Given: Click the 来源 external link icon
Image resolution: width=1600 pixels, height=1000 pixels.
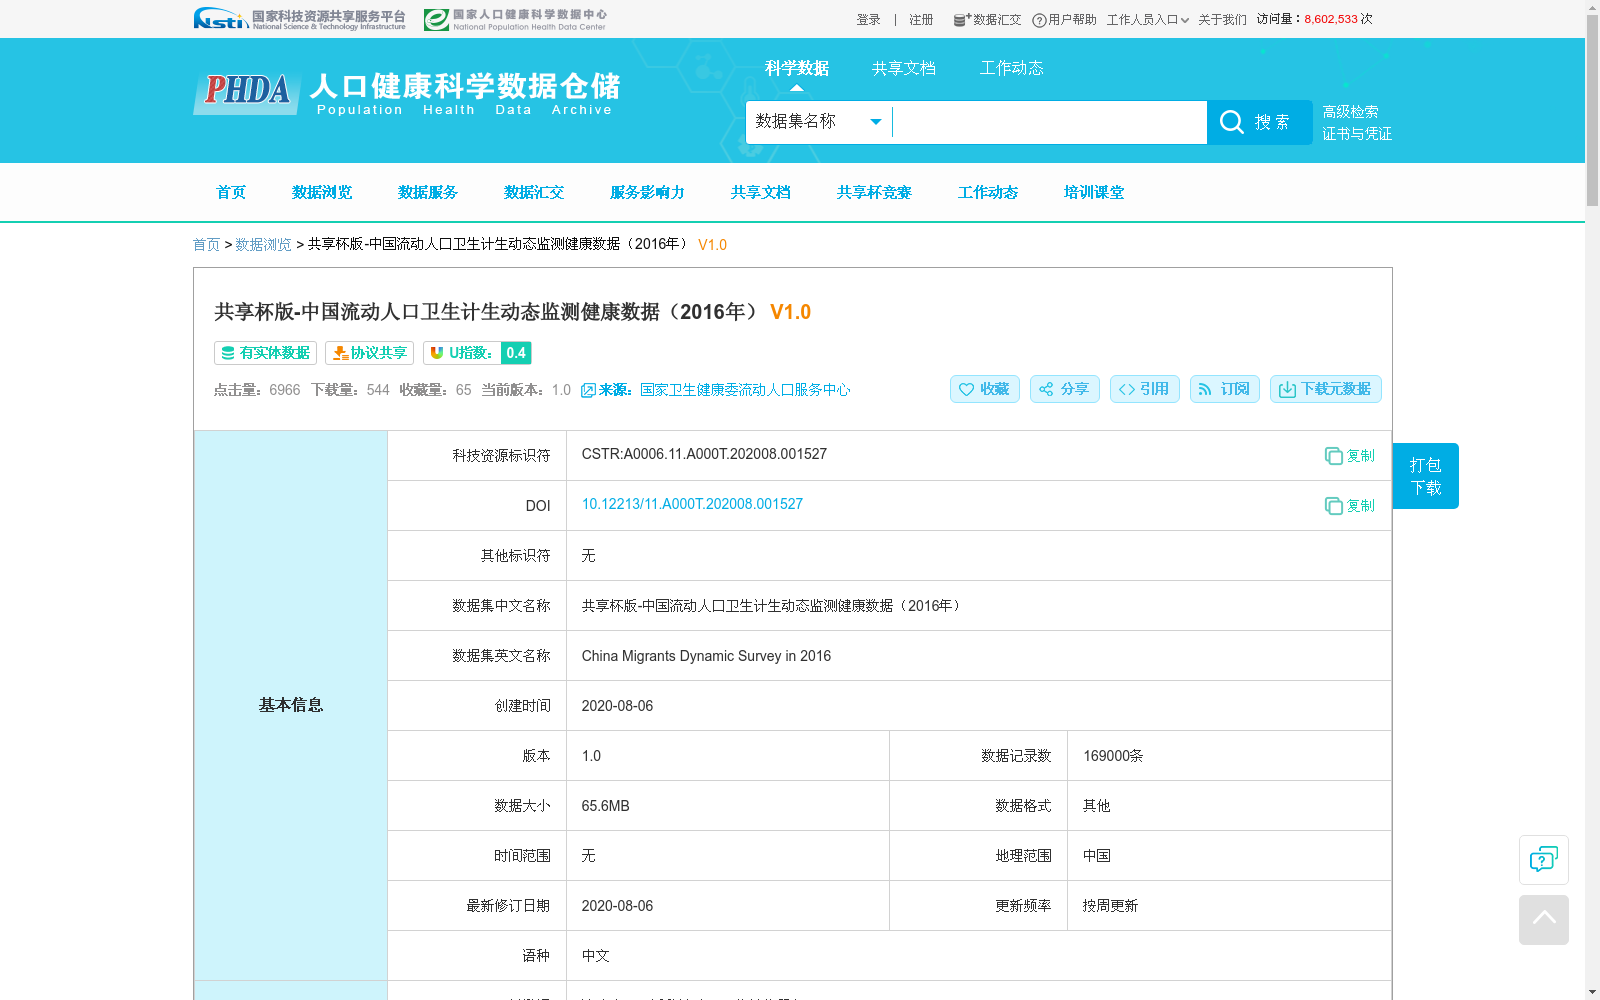Looking at the screenshot, I should click(x=588, y=390).
